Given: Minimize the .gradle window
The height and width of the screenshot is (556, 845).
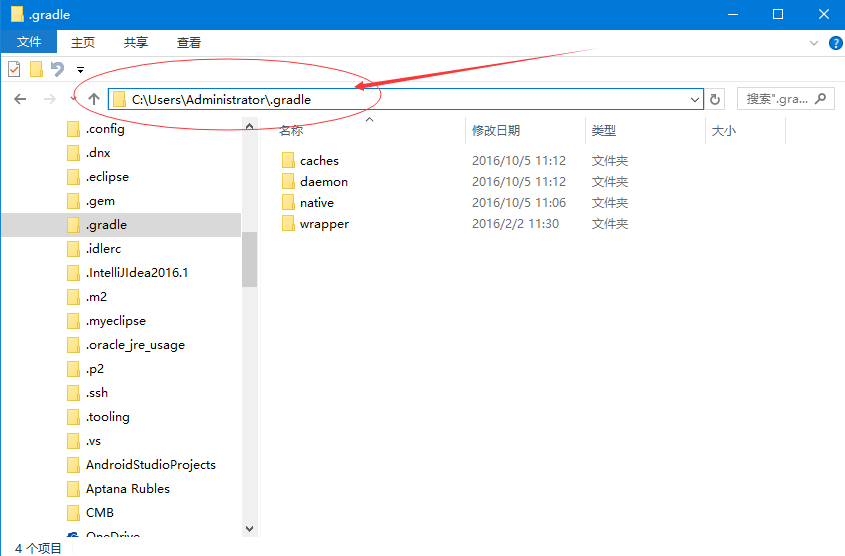Looking at the screenshot, I should tap(733, 15).
